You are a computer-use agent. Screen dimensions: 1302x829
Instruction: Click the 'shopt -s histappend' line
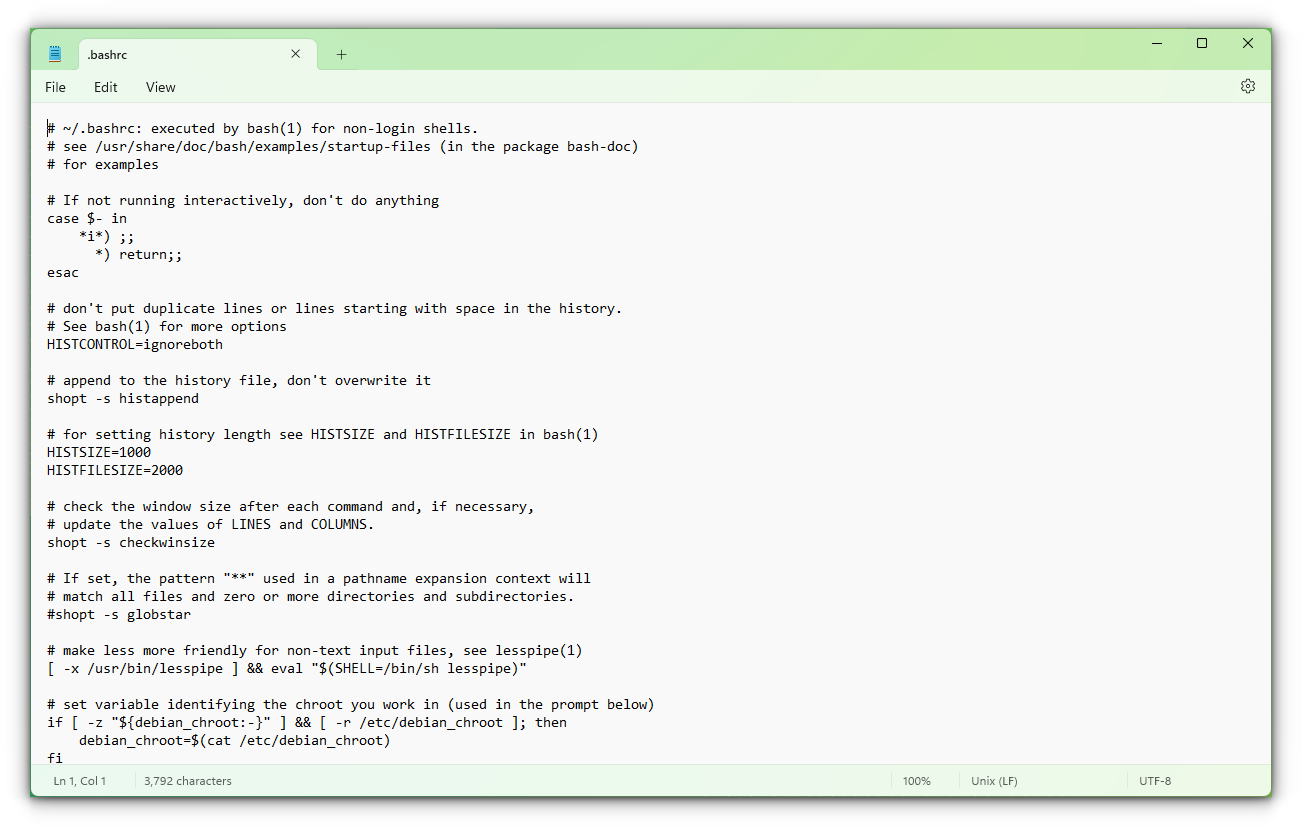pyautogui.click(x=123, y=398)
